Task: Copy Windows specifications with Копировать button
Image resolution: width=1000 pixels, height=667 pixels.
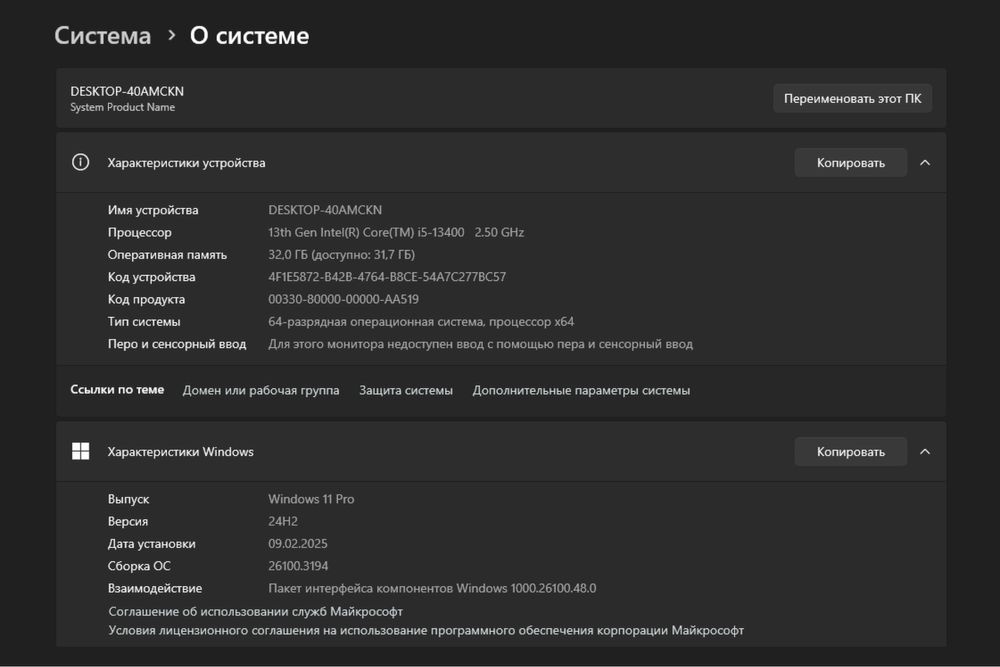Action: tap(850, 451)
